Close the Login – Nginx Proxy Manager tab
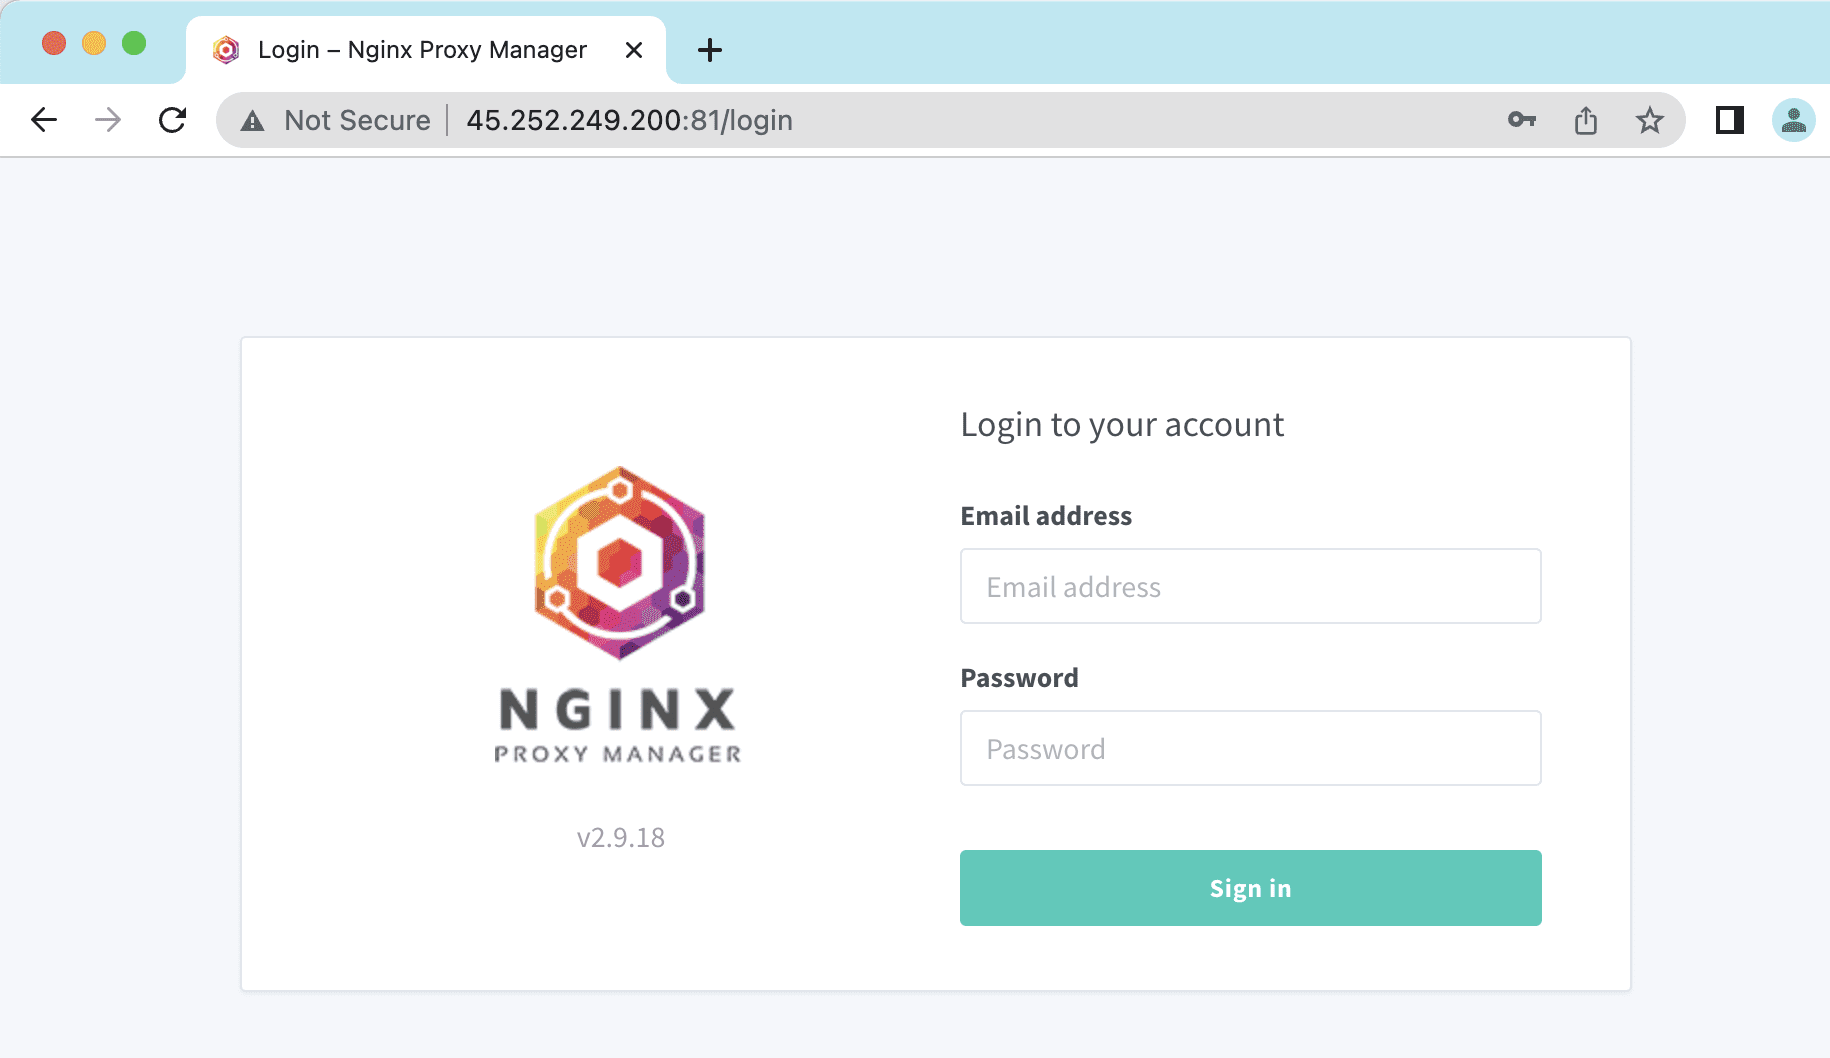The image size is (1830, 1058). click(634, 49)
